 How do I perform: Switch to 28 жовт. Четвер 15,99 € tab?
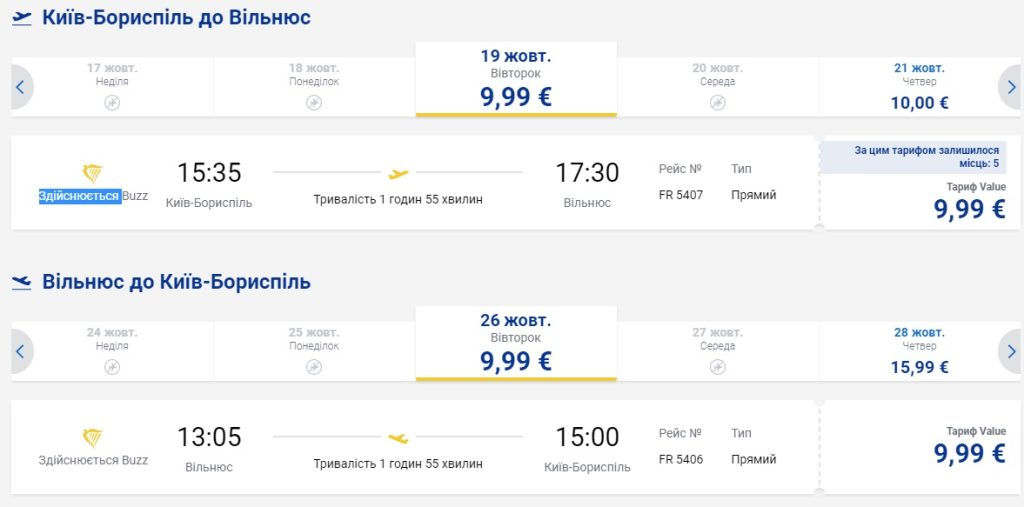(x=919, y=351)
